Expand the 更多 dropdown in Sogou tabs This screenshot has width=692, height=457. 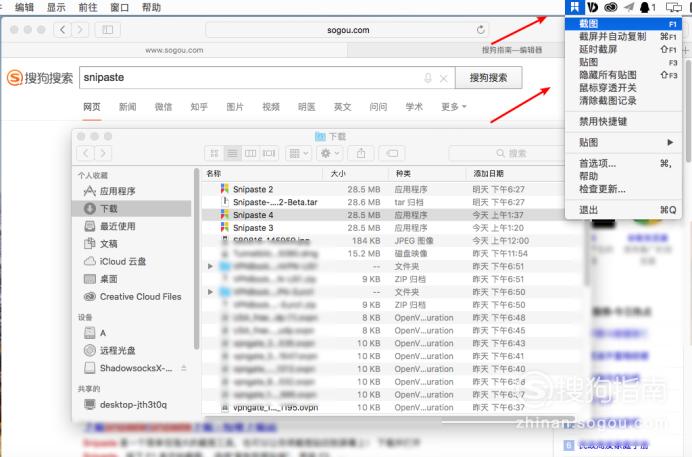pos(453,107)
